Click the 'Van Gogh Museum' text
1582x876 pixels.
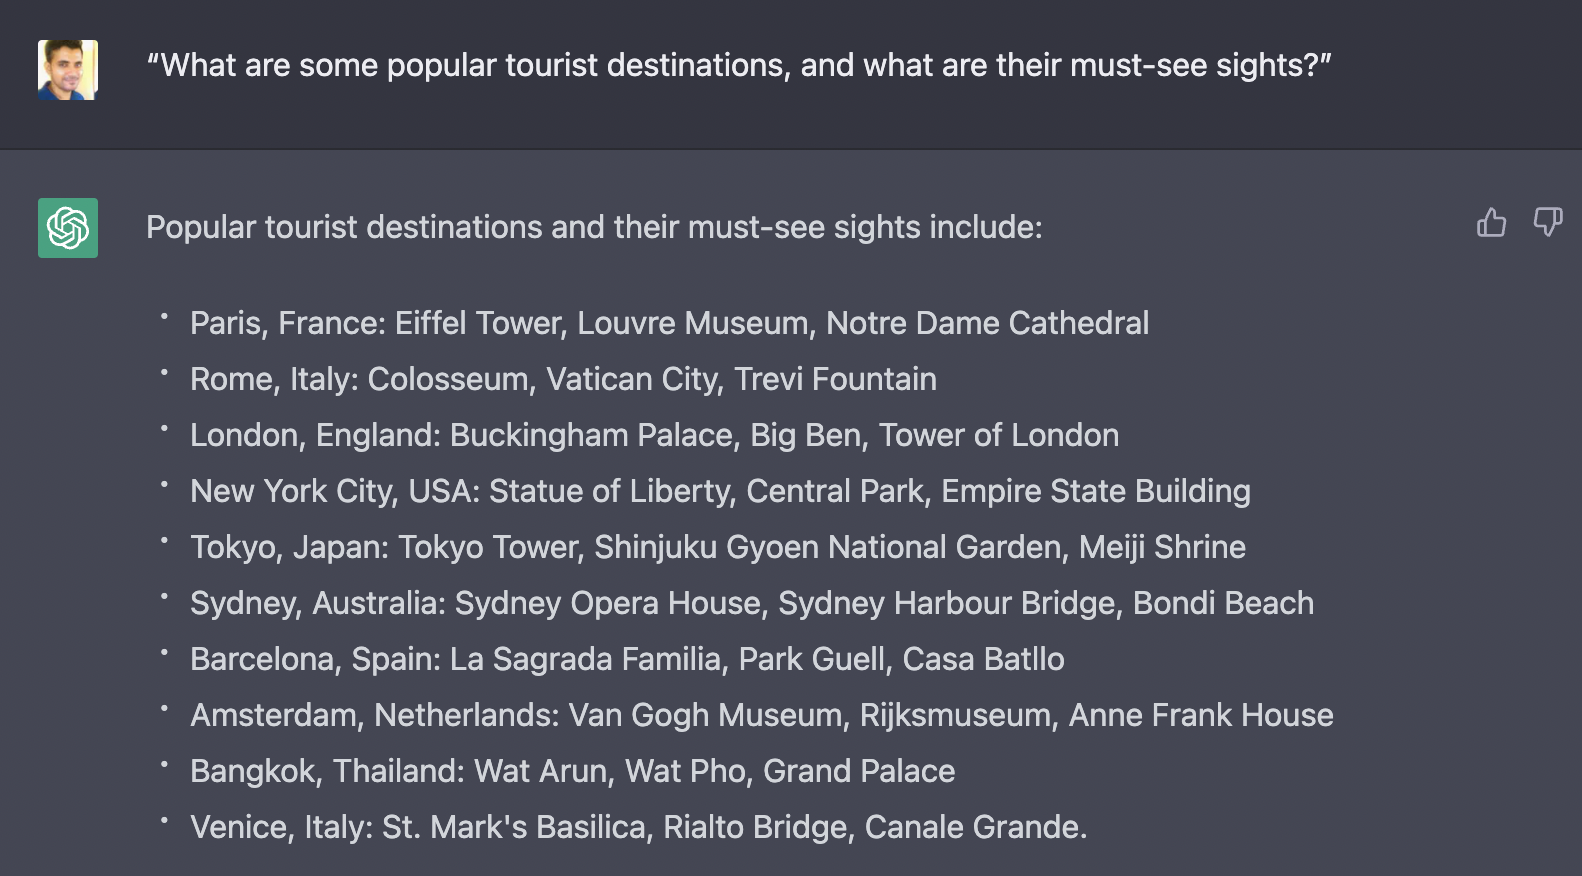[706, 716]
